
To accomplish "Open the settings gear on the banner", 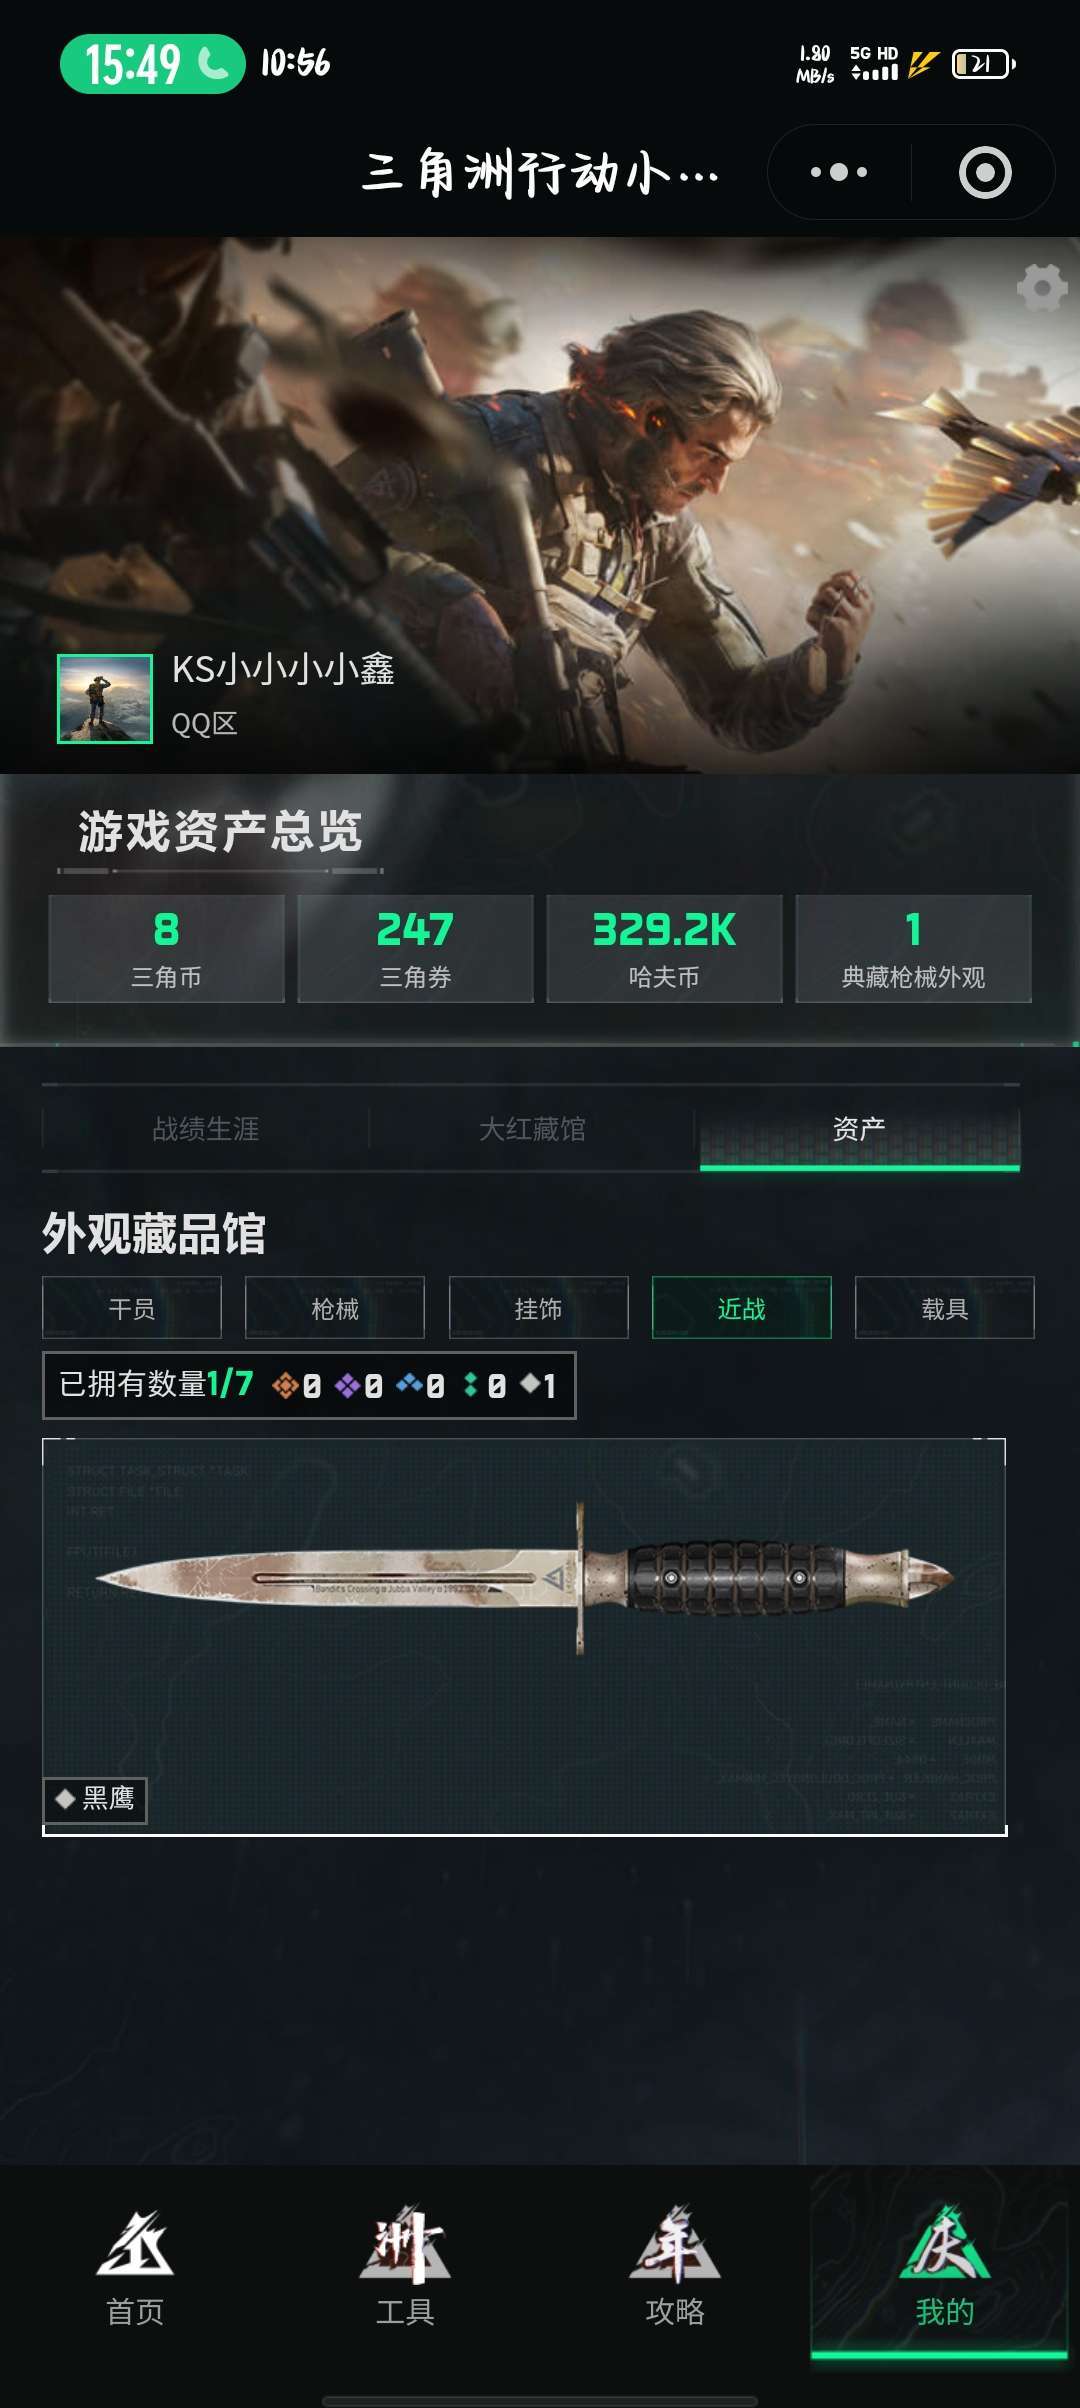I will [x=1042, y=288].
